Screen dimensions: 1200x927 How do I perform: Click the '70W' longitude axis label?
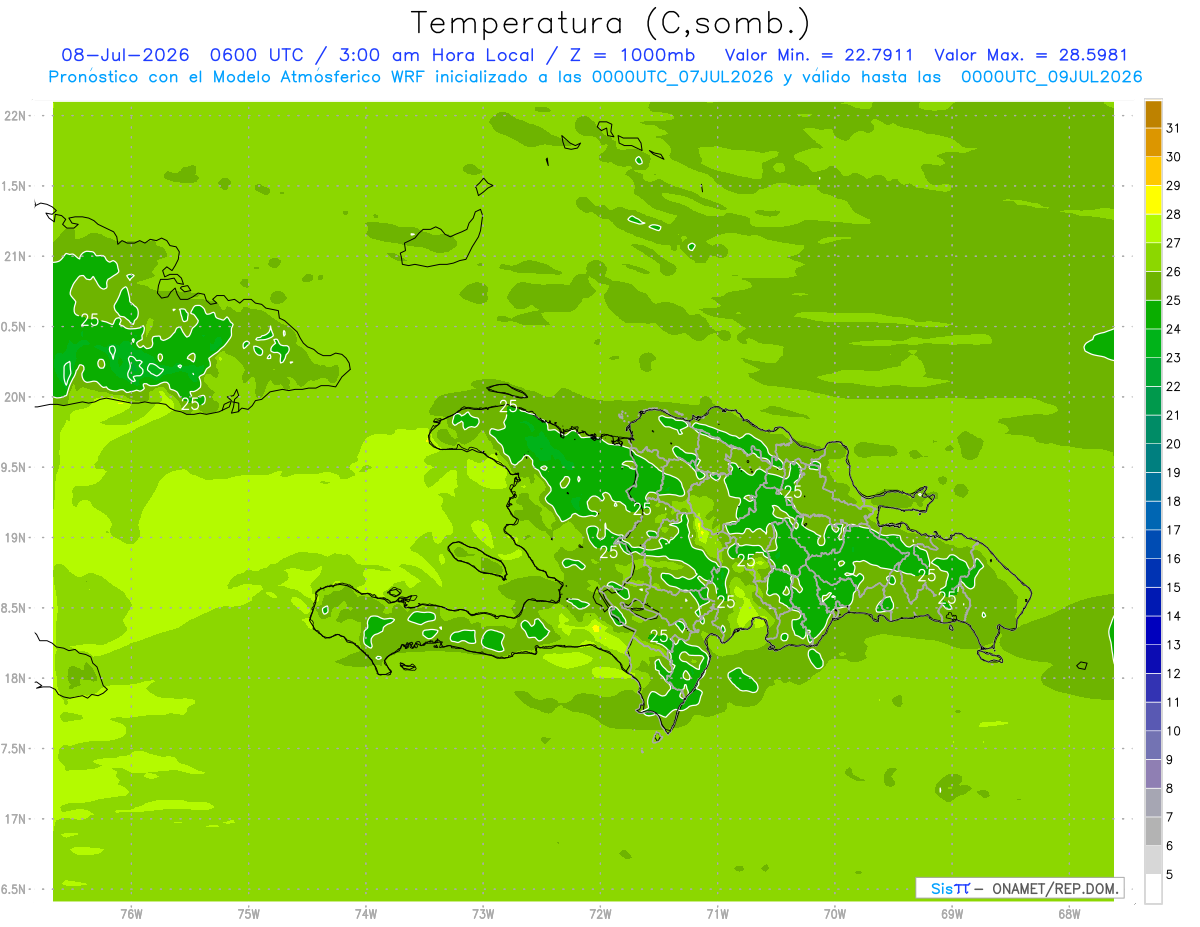pyautogui.click(x=835, y=914)
